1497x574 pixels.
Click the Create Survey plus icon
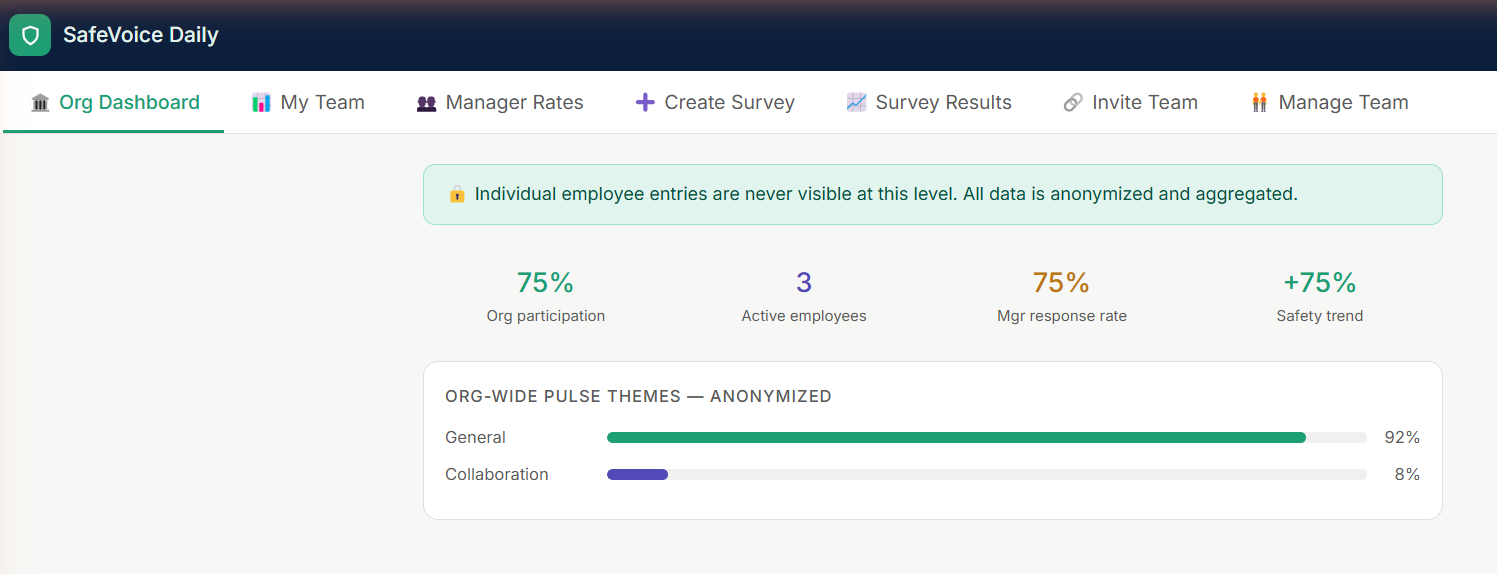645,102
